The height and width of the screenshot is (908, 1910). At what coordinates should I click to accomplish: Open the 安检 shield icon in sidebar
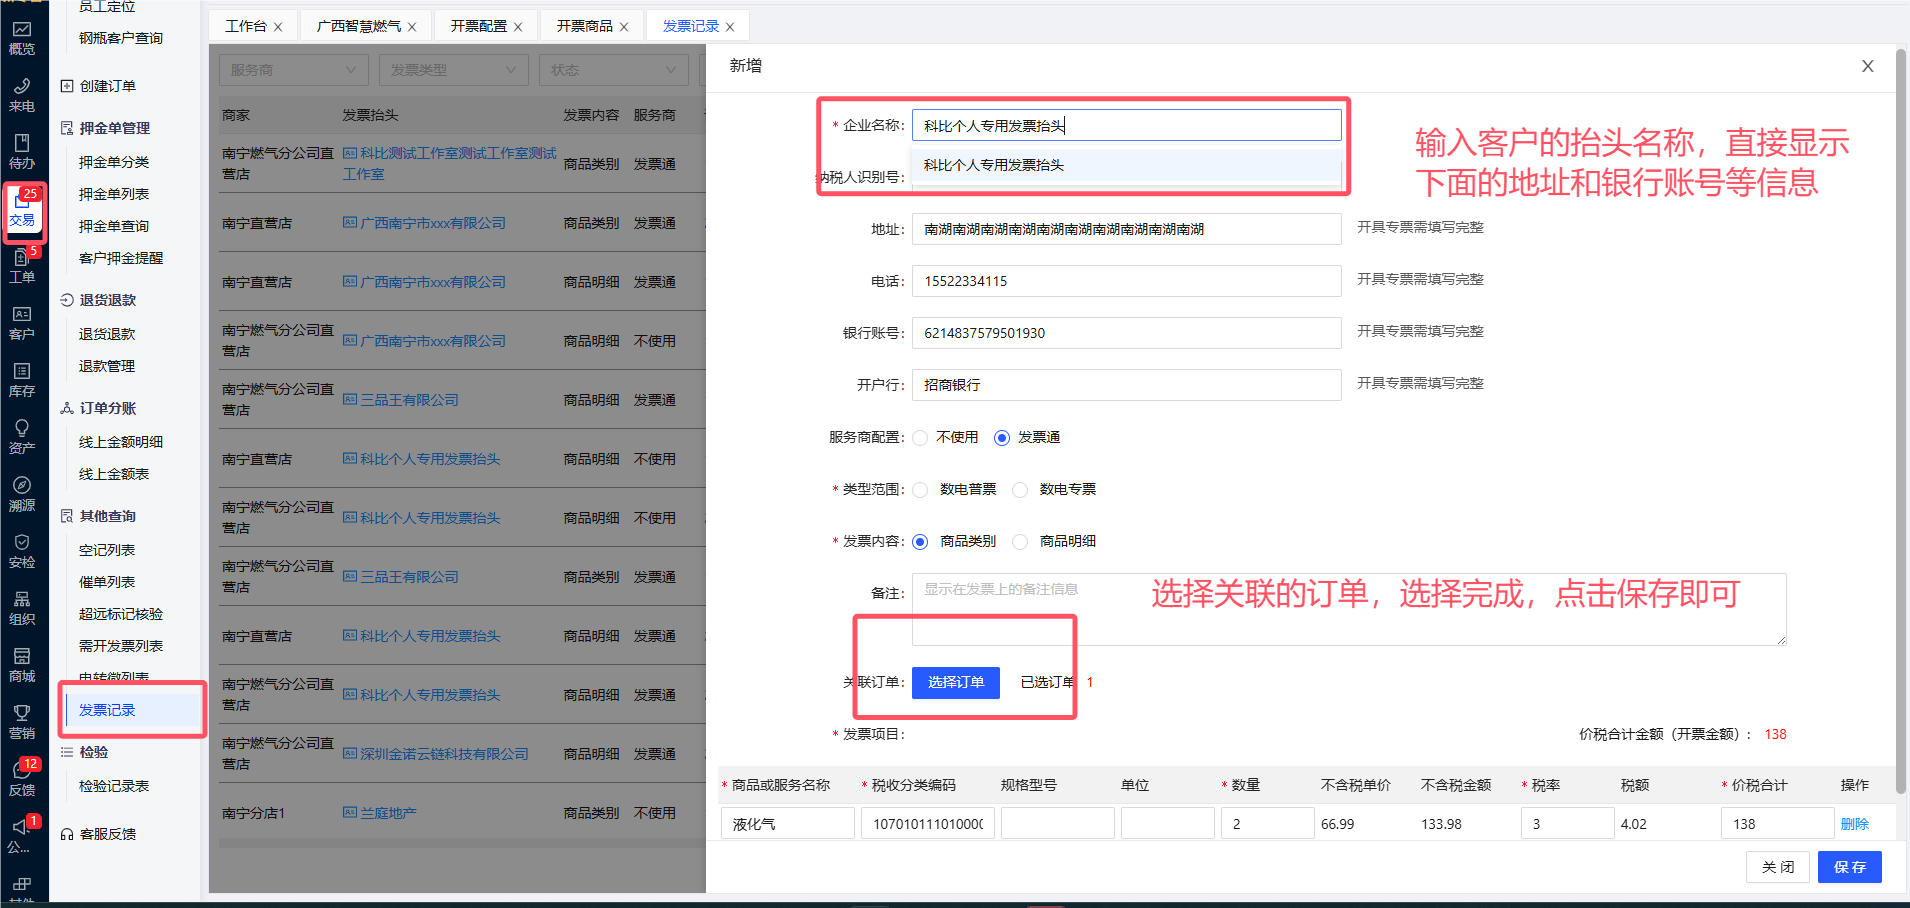22,551
